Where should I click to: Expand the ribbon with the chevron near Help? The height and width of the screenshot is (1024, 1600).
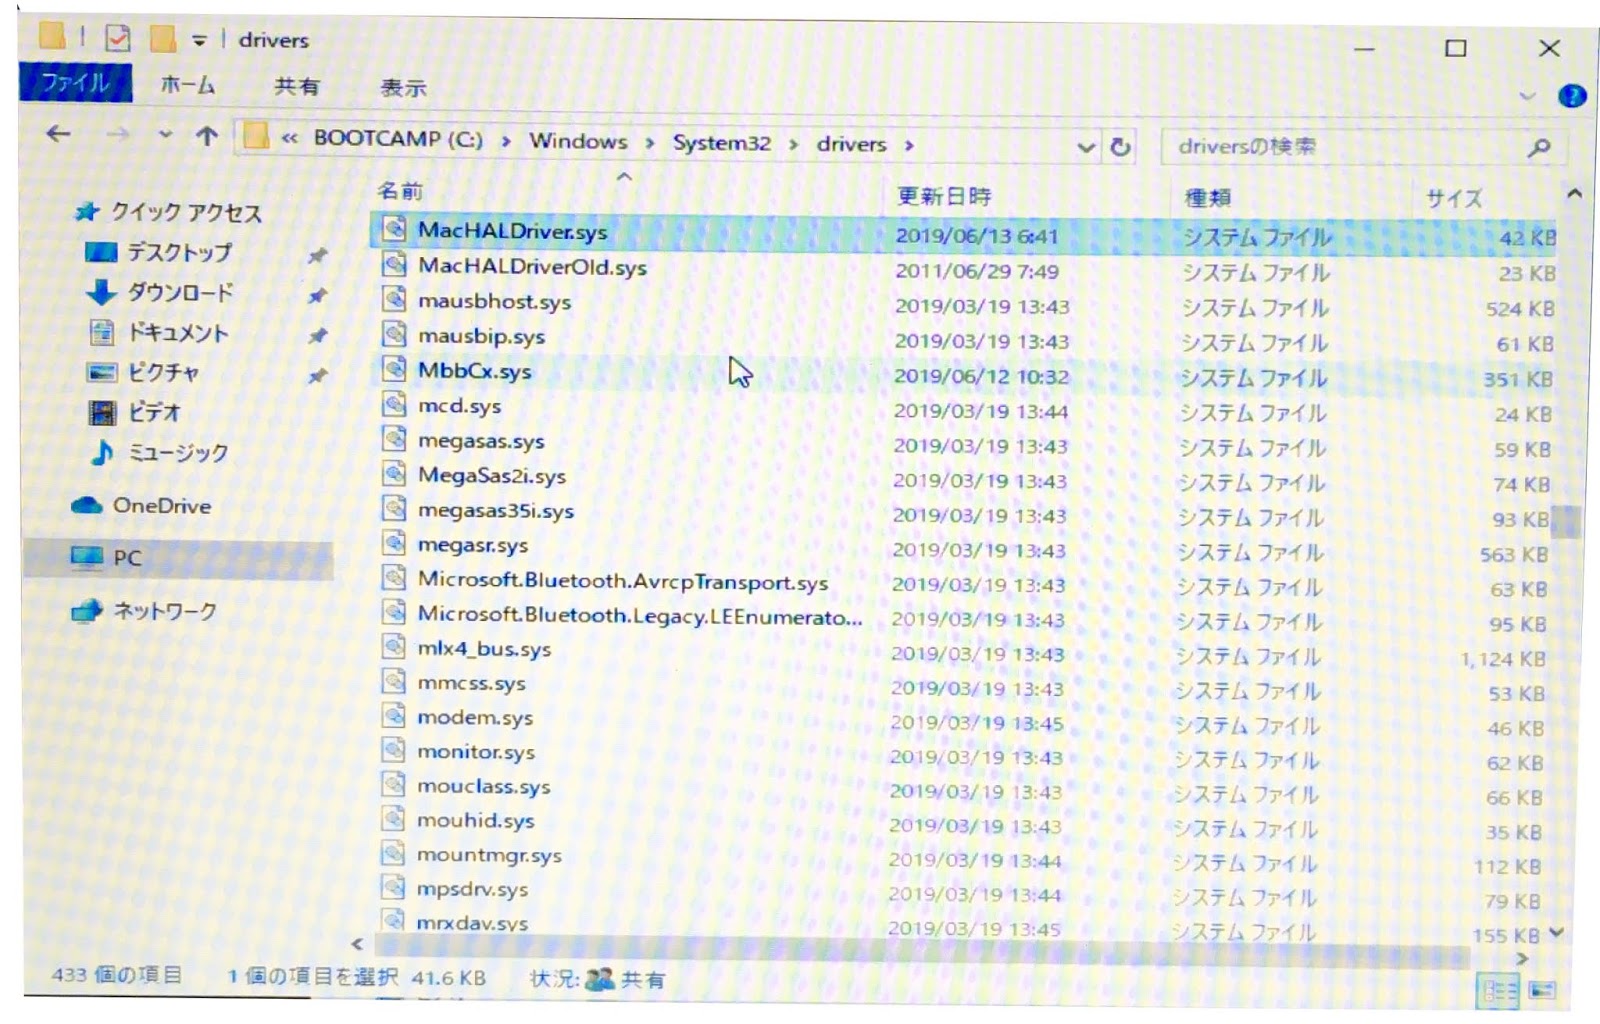tap(1526, 95)
